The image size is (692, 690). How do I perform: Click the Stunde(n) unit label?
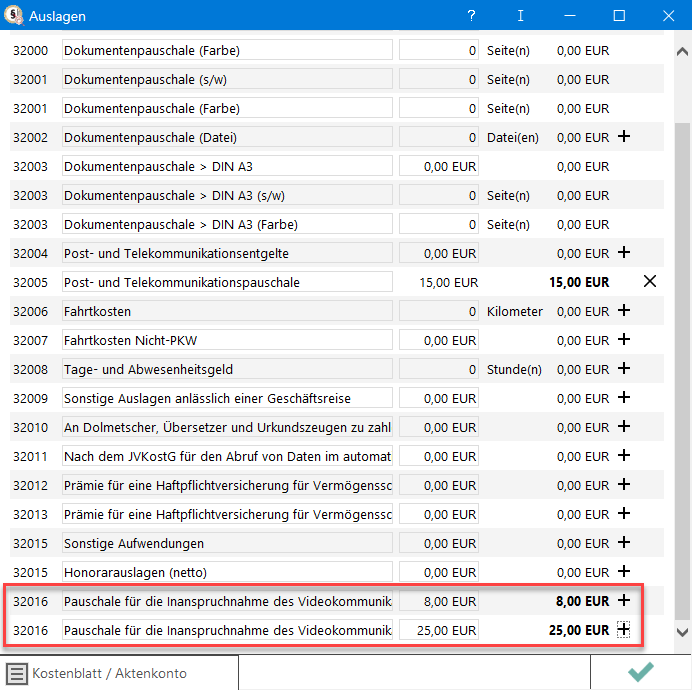pyautogui.click(x=514, y=370)
